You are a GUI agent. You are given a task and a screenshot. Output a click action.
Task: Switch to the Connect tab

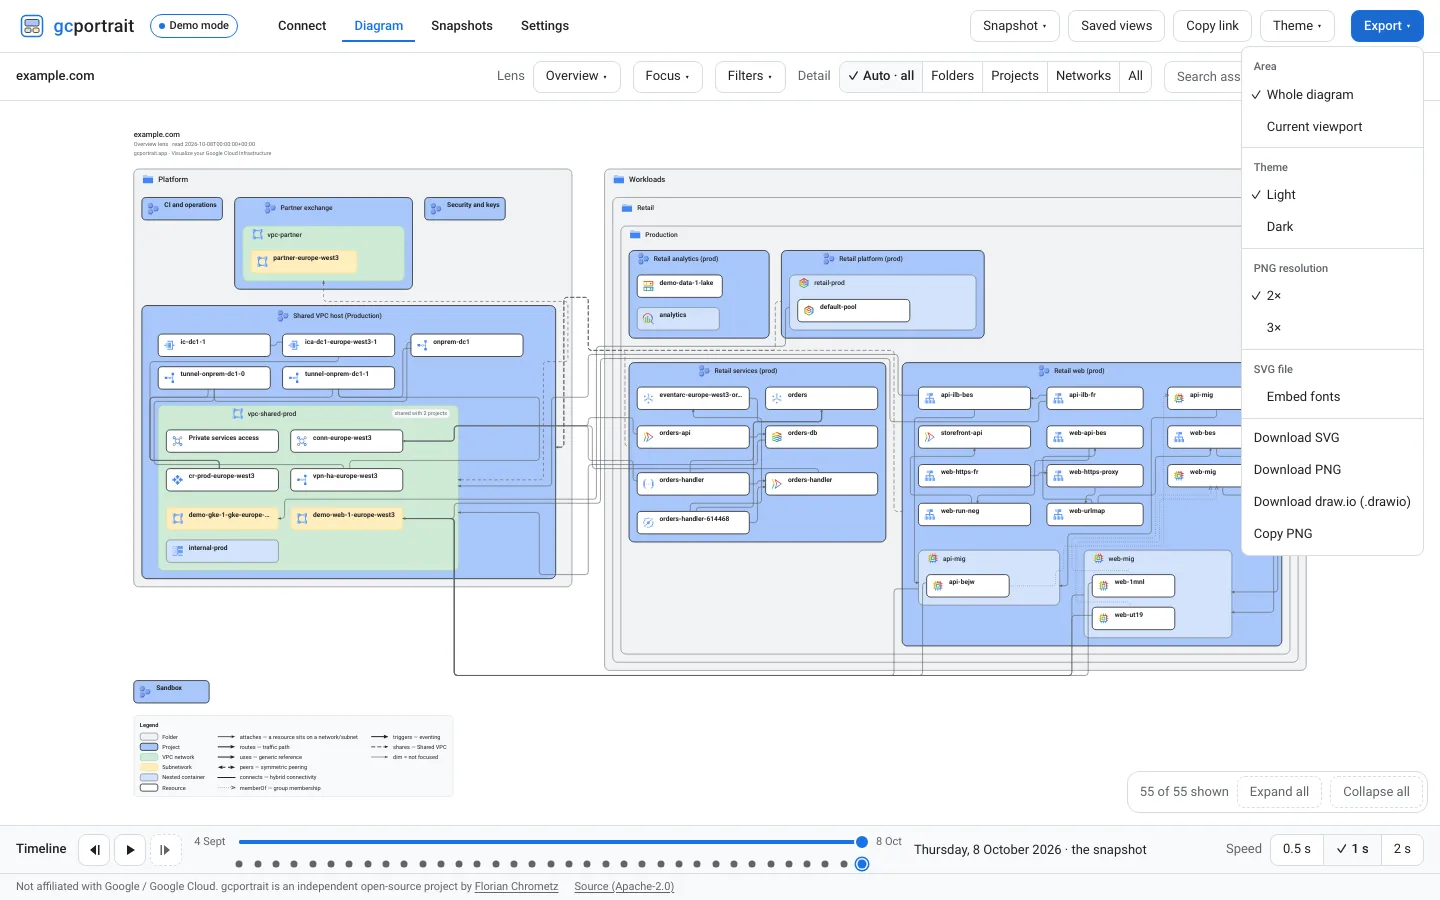point(302,26)
